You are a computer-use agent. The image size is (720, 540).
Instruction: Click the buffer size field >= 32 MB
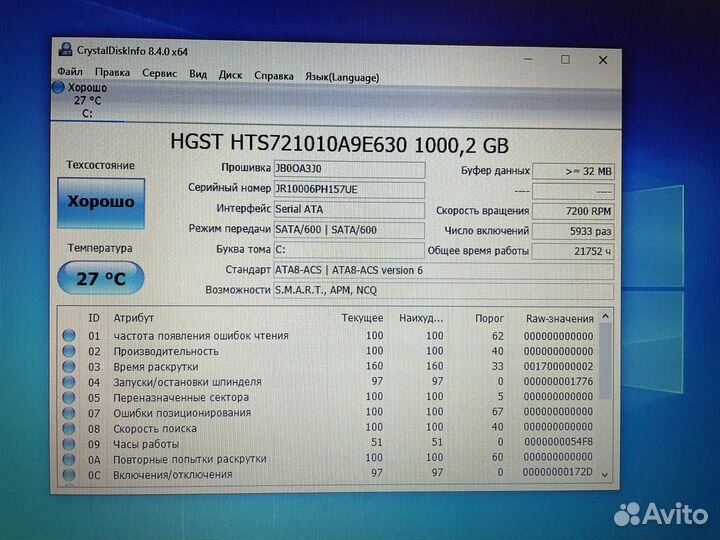pyautogui.click(x=573, y=171)
